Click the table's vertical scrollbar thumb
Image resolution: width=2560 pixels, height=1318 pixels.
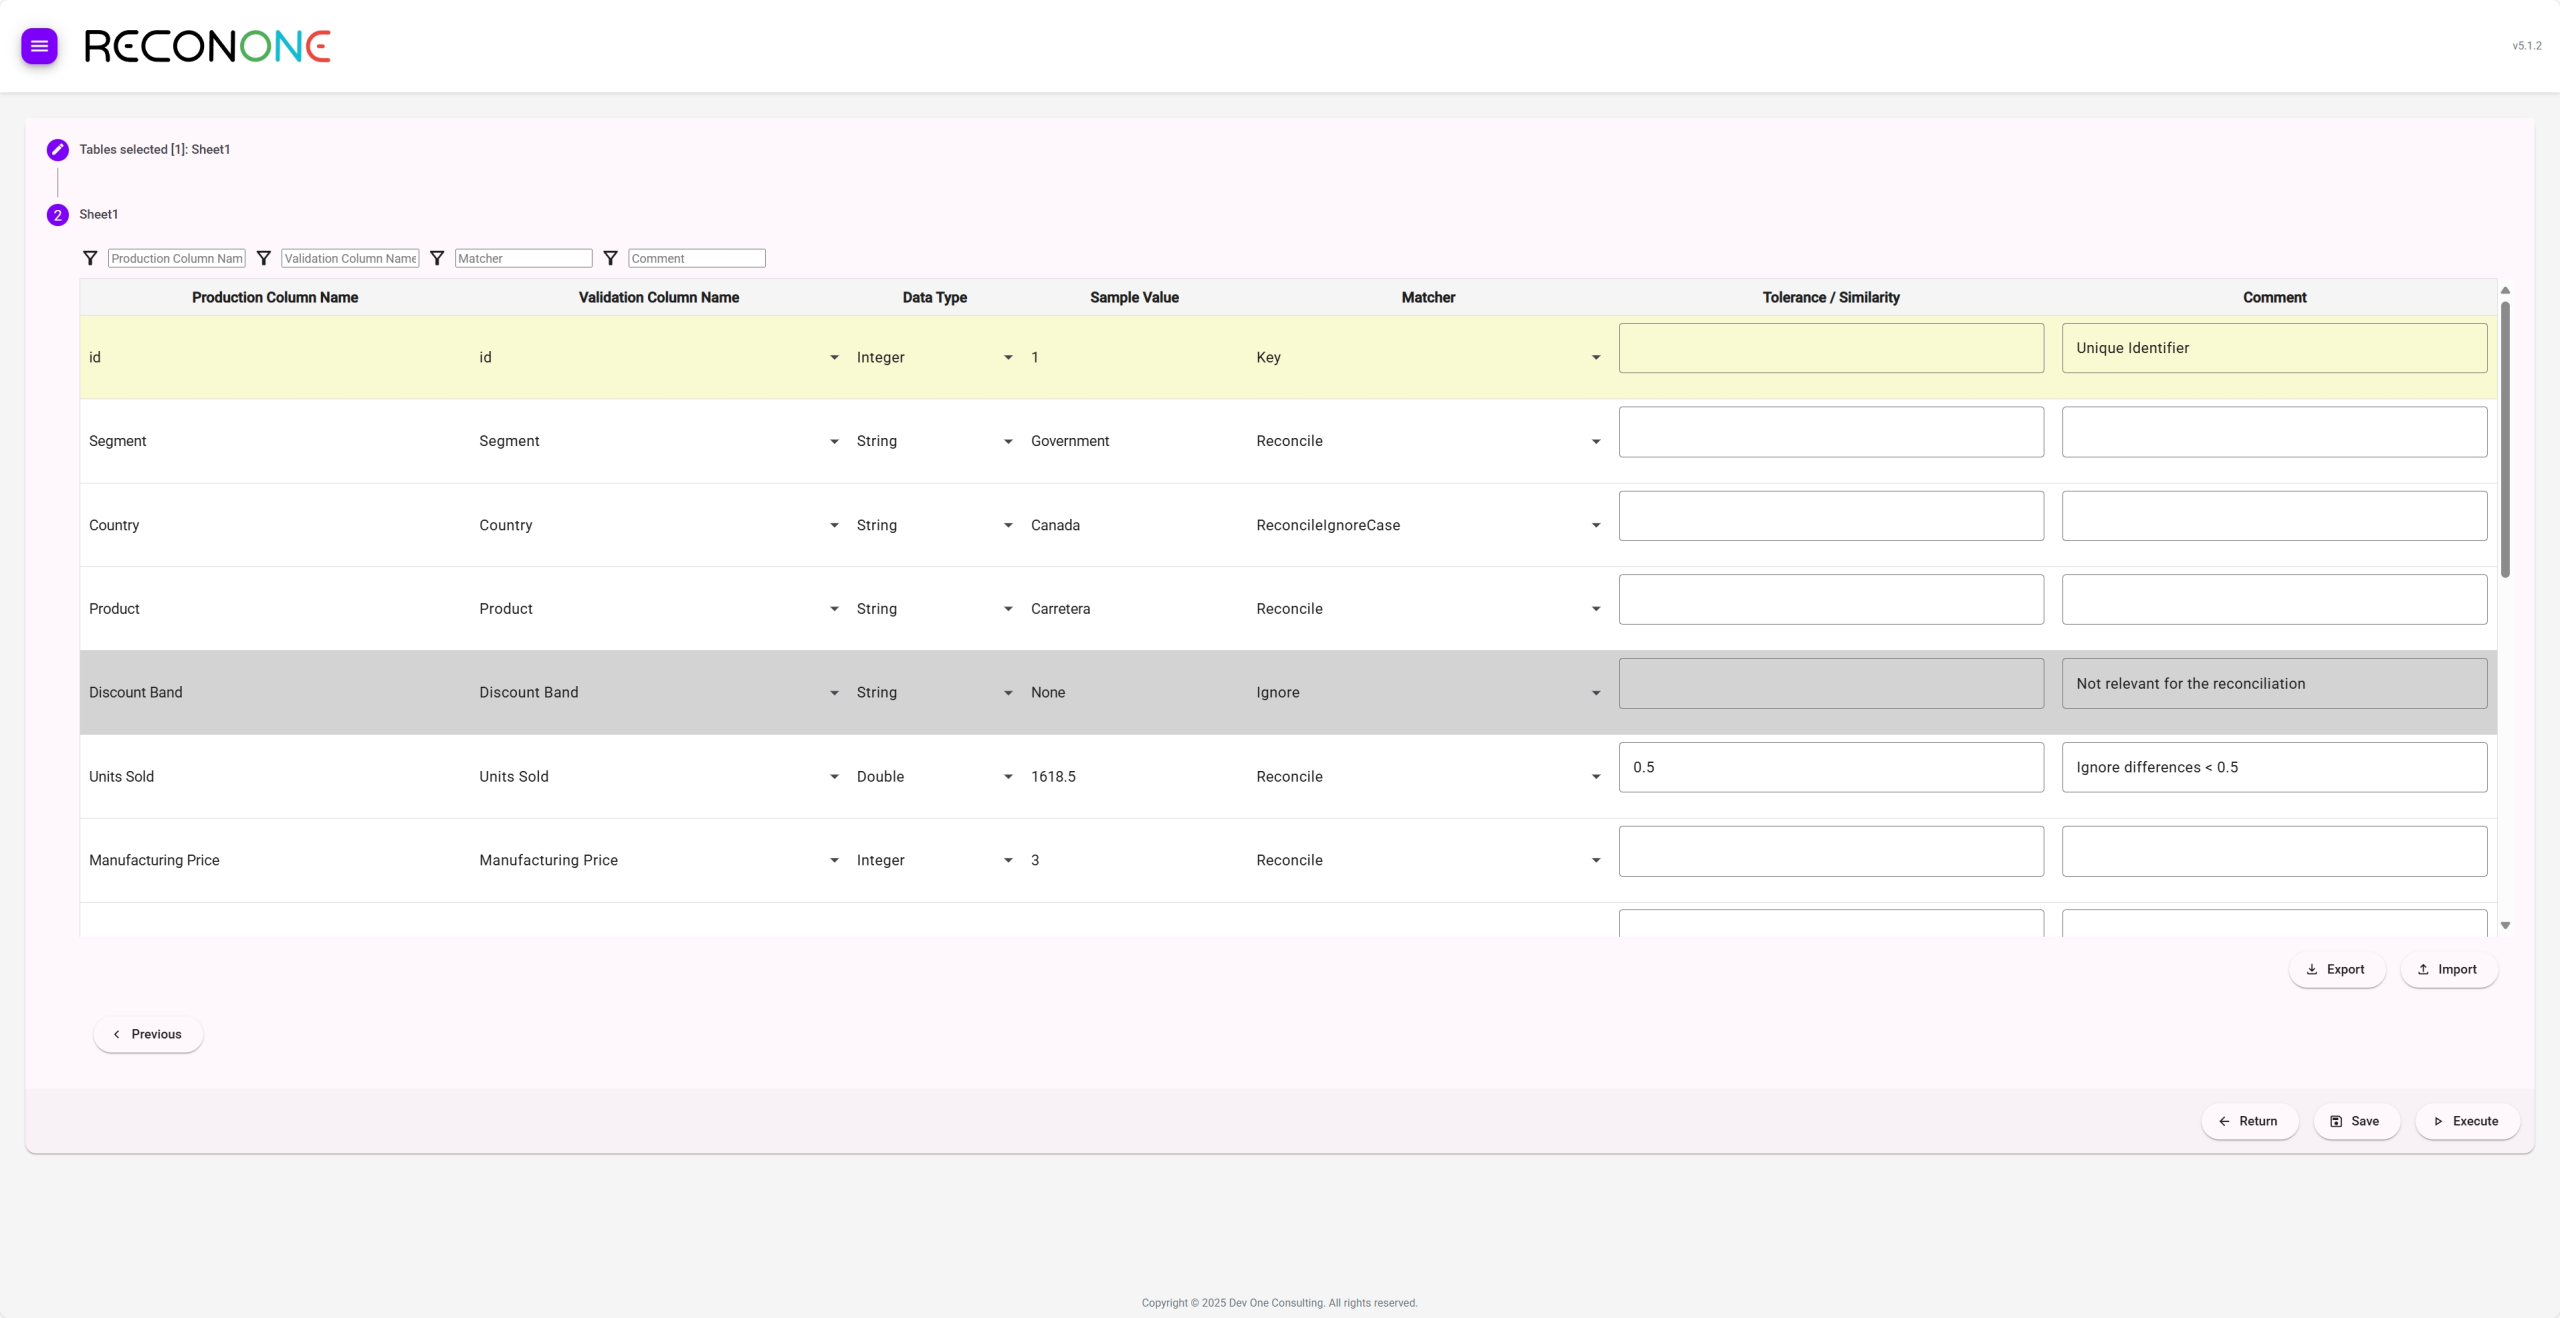(2505, 440)
